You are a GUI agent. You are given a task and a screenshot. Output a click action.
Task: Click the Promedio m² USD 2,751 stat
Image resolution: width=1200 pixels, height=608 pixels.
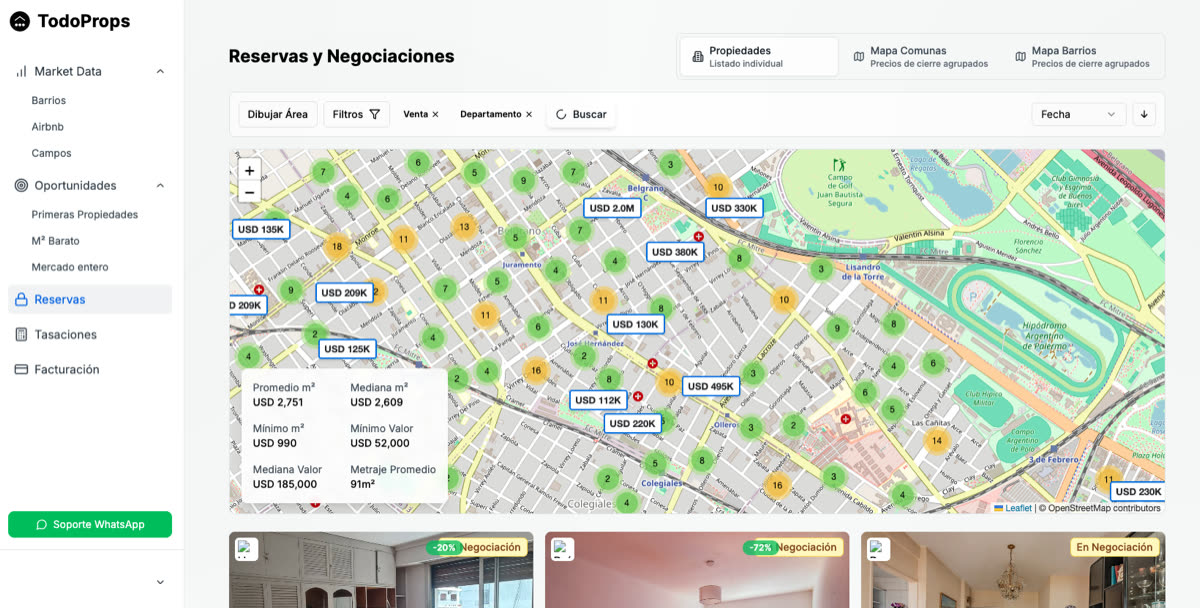tap(284, 395)
